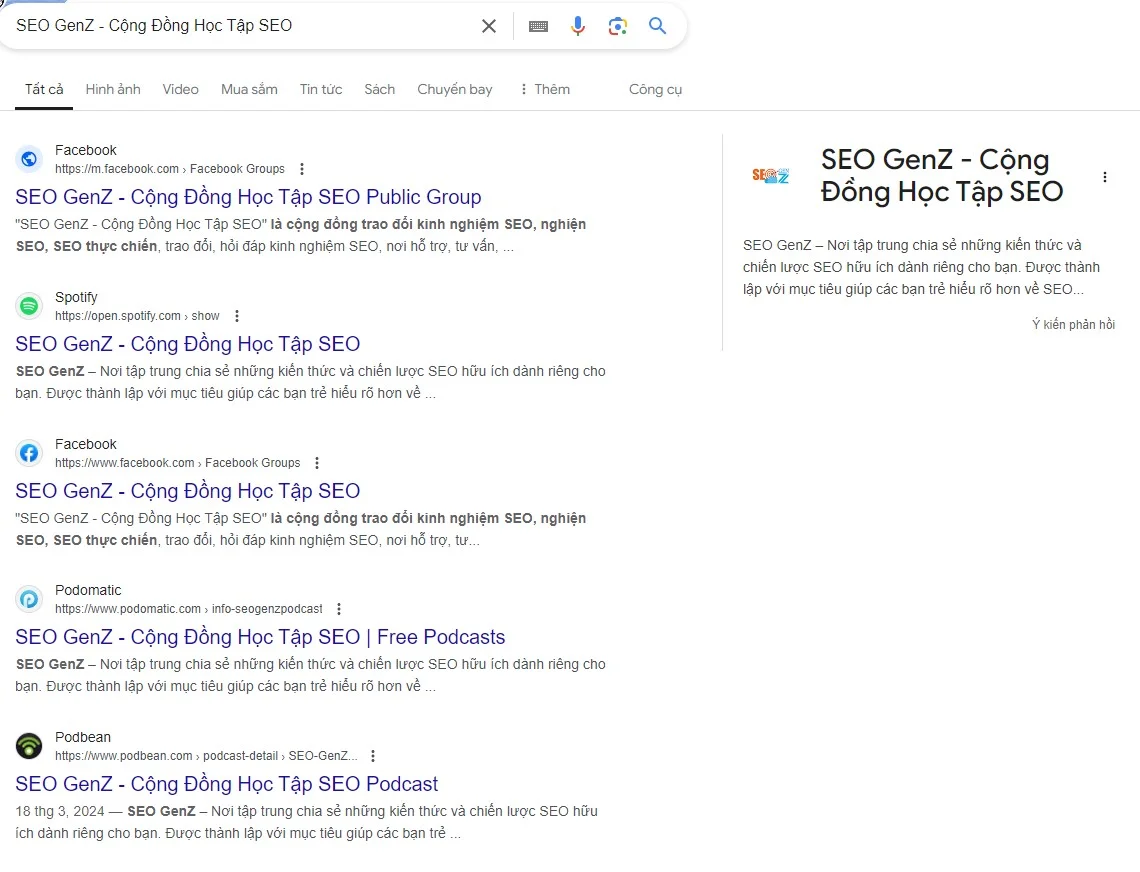
Task: Open the Free Podcasts Podomatic result link
Action: [x=260, y=637]
